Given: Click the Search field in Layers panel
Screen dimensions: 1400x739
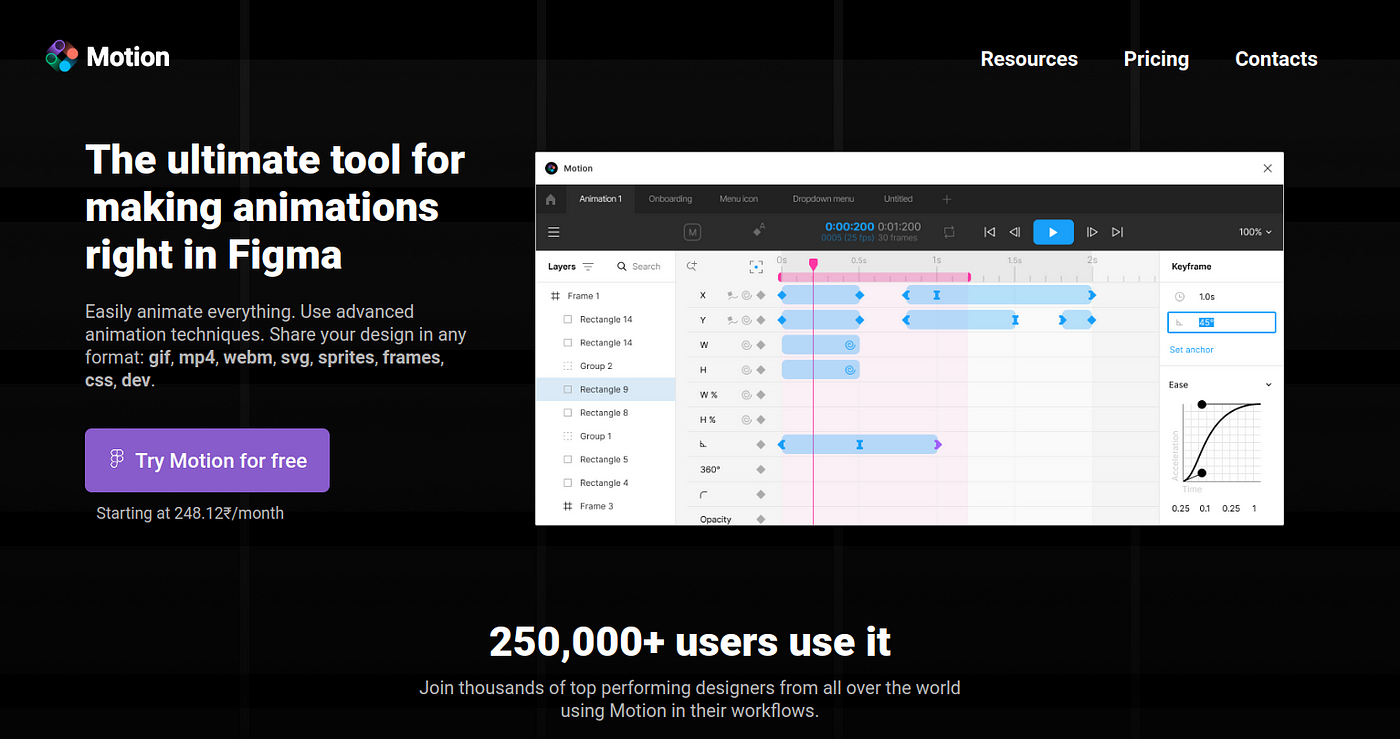Looking at the screenshot, I should click(639, 267).
